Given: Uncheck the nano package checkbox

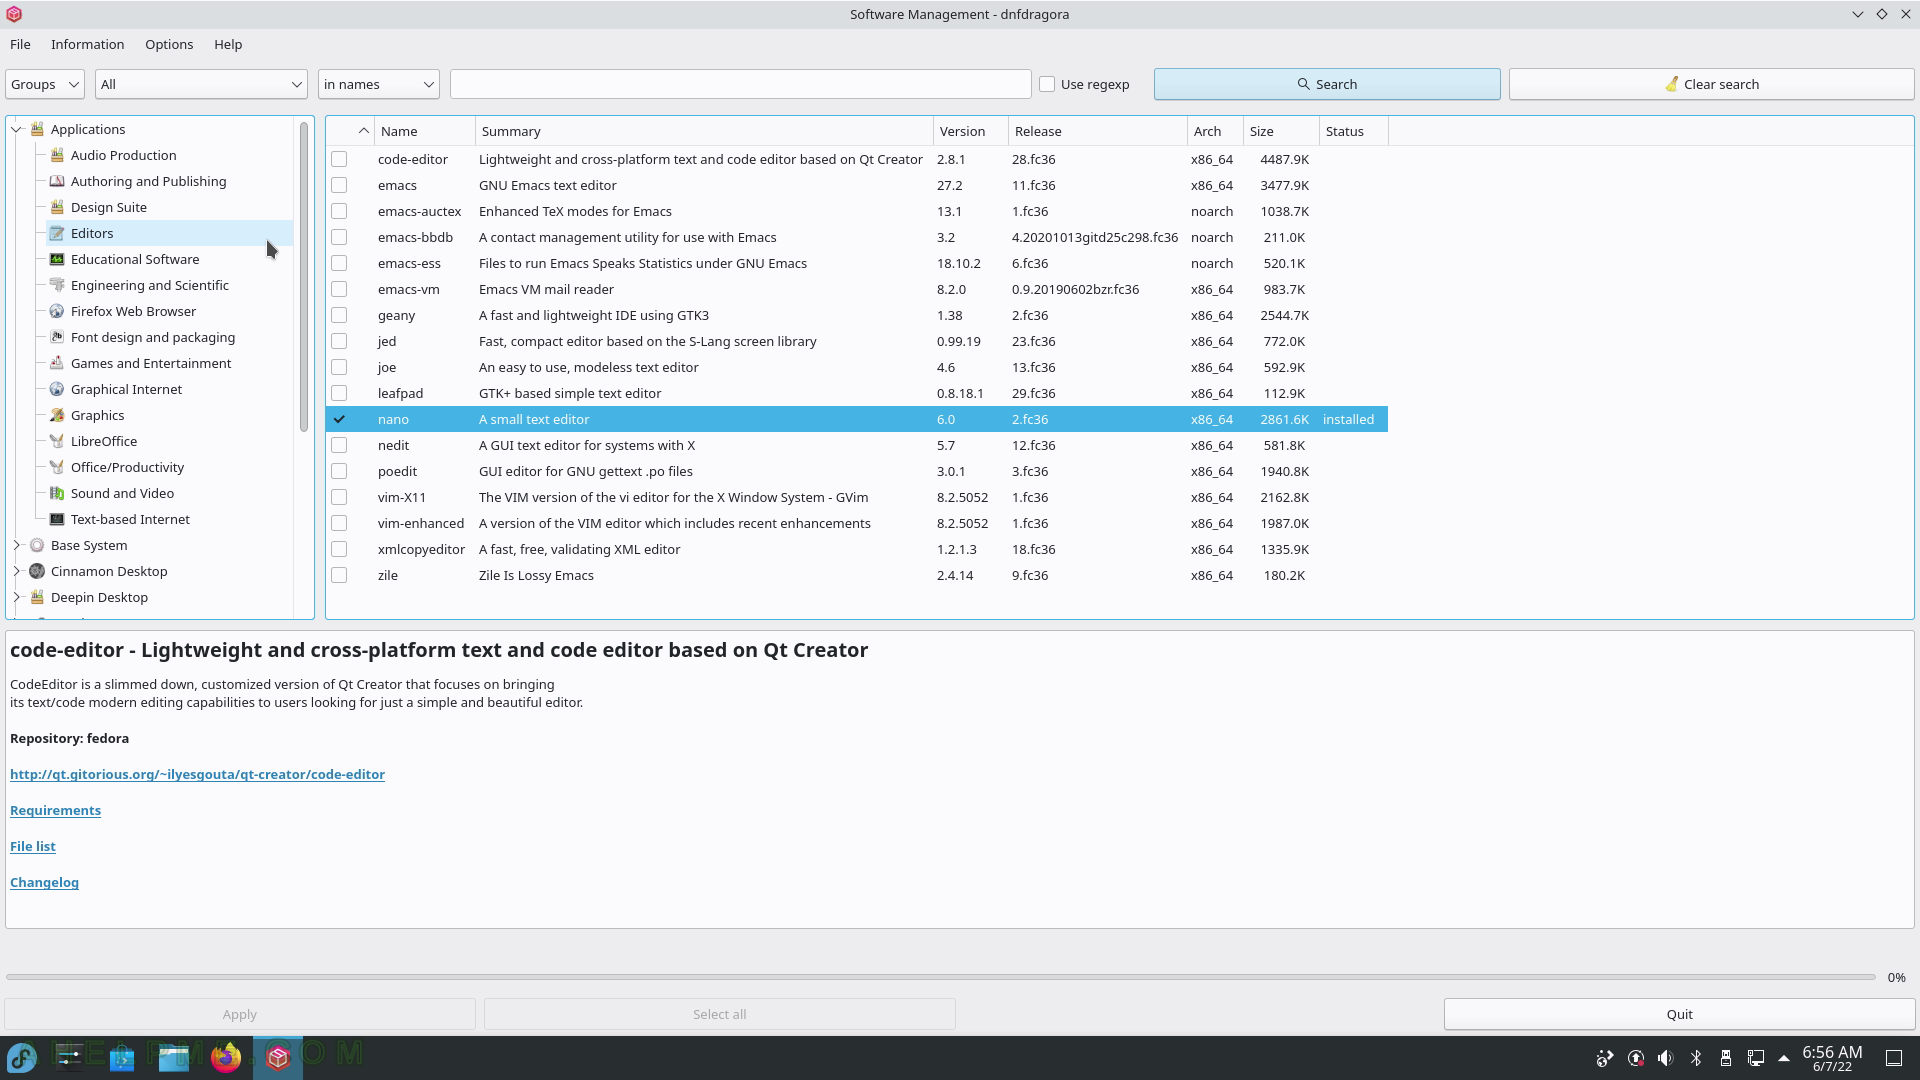Looking at the screenshot, I should point(339,419).
